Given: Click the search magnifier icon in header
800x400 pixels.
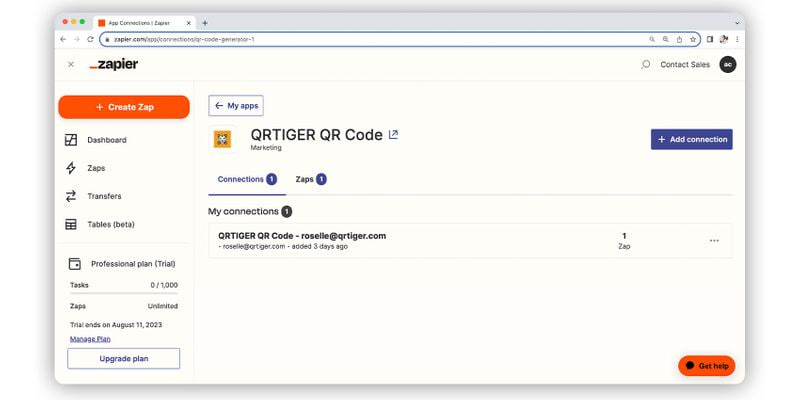Looking at the screenshot, I should 645,64.
